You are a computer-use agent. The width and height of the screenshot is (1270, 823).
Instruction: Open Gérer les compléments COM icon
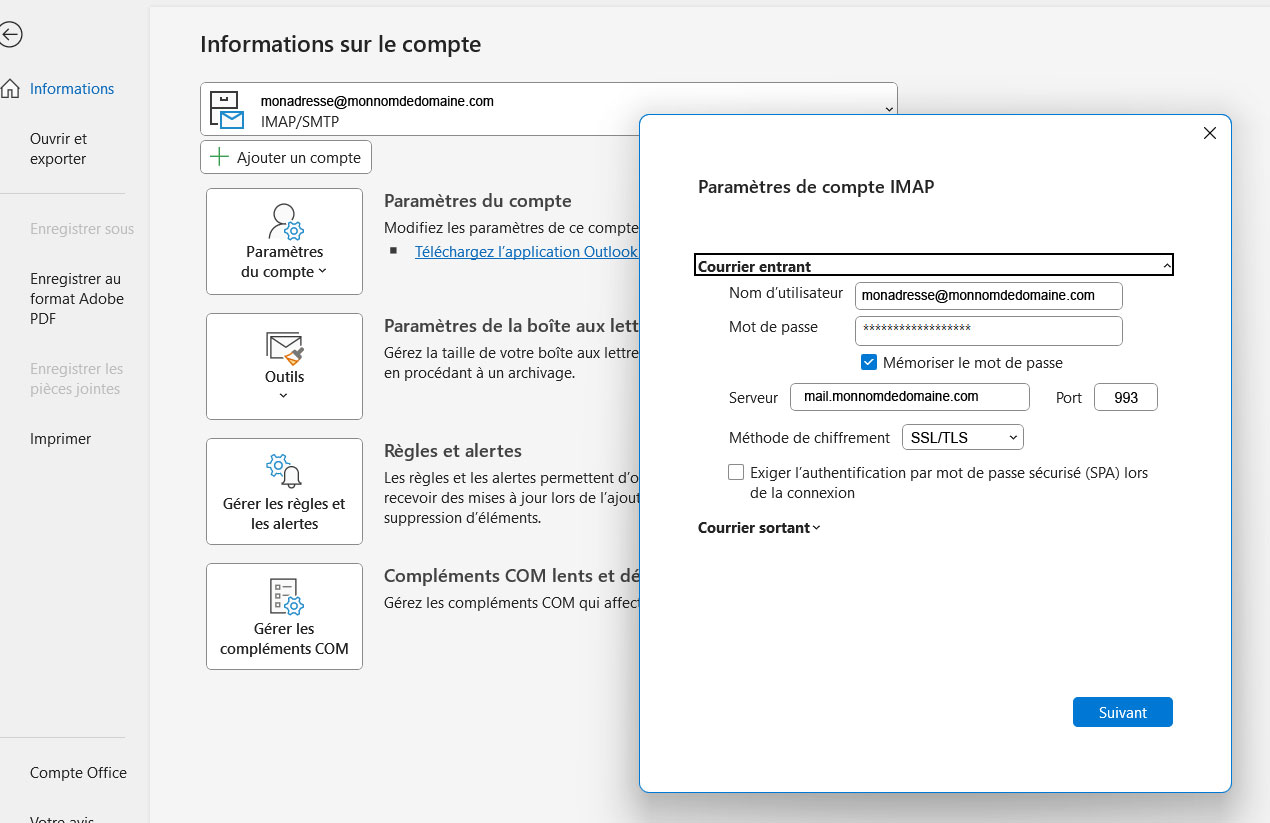pos(284,596)
